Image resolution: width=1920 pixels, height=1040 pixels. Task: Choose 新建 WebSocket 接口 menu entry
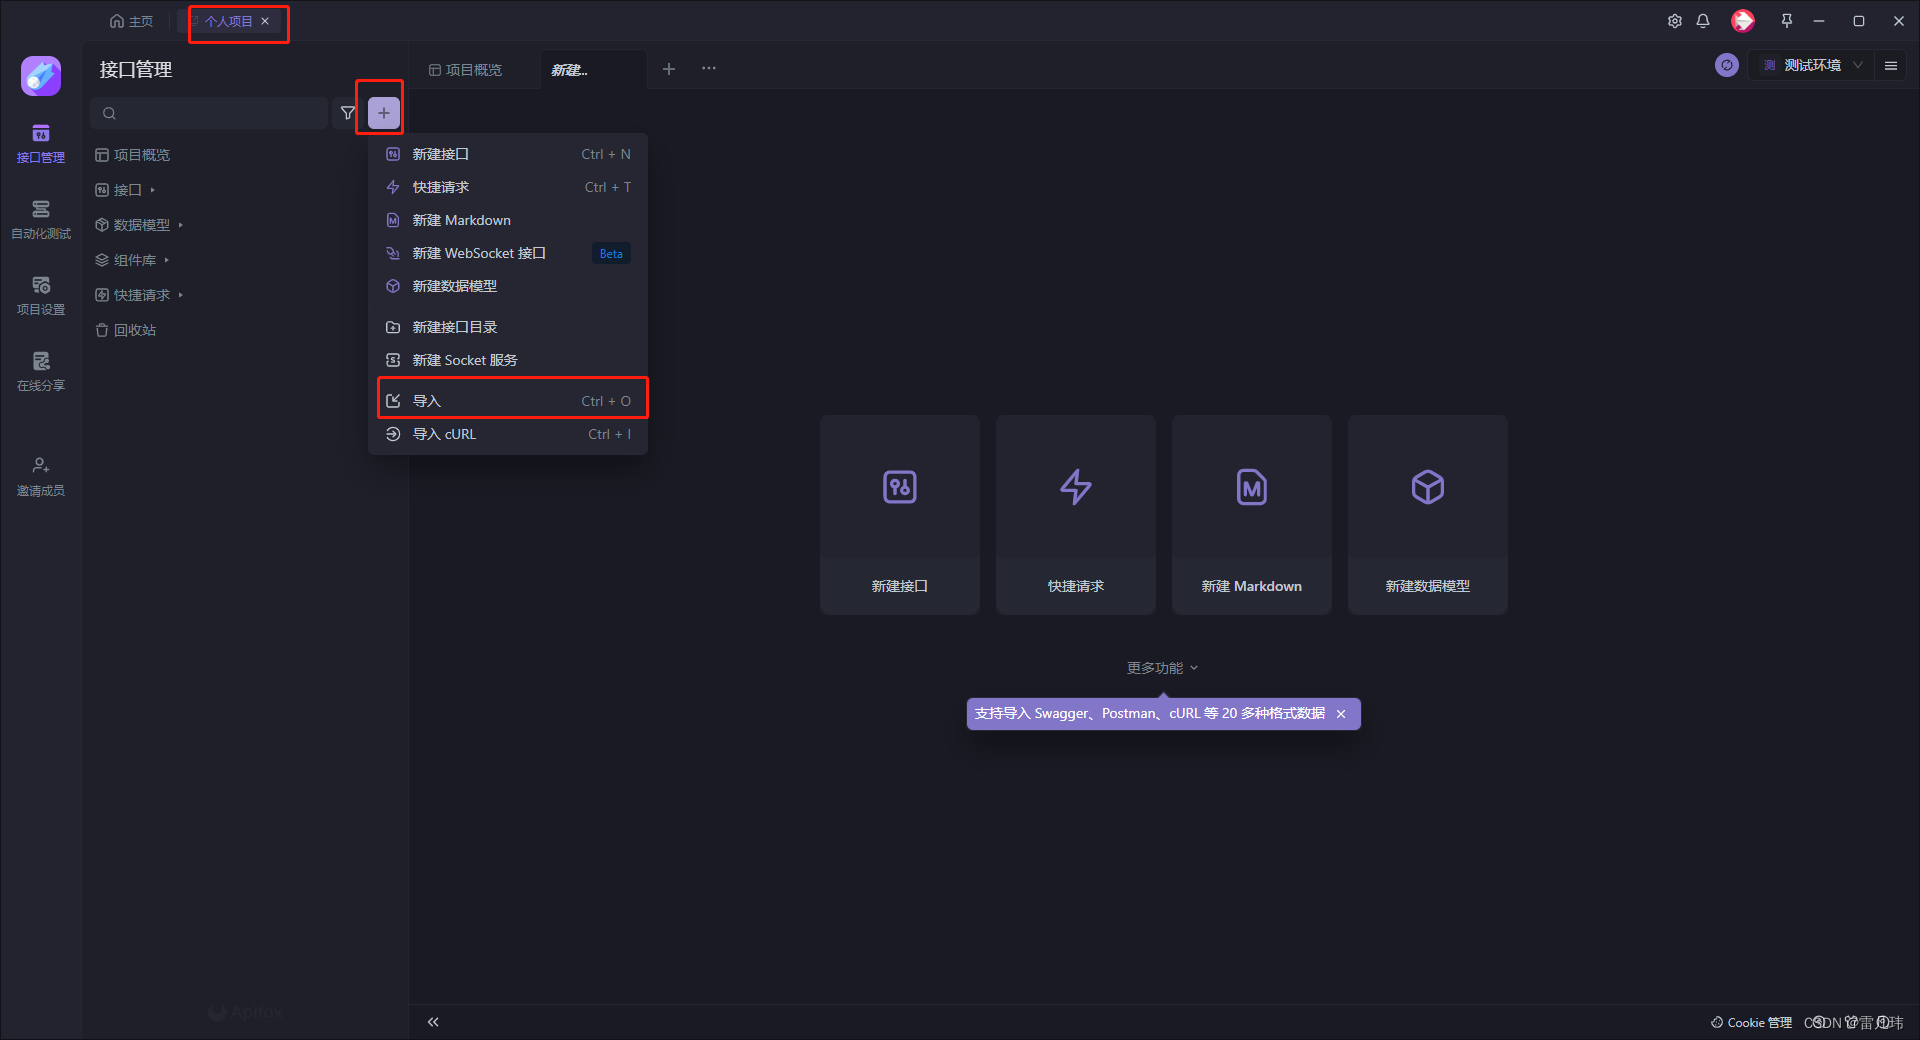coord(508,253)
